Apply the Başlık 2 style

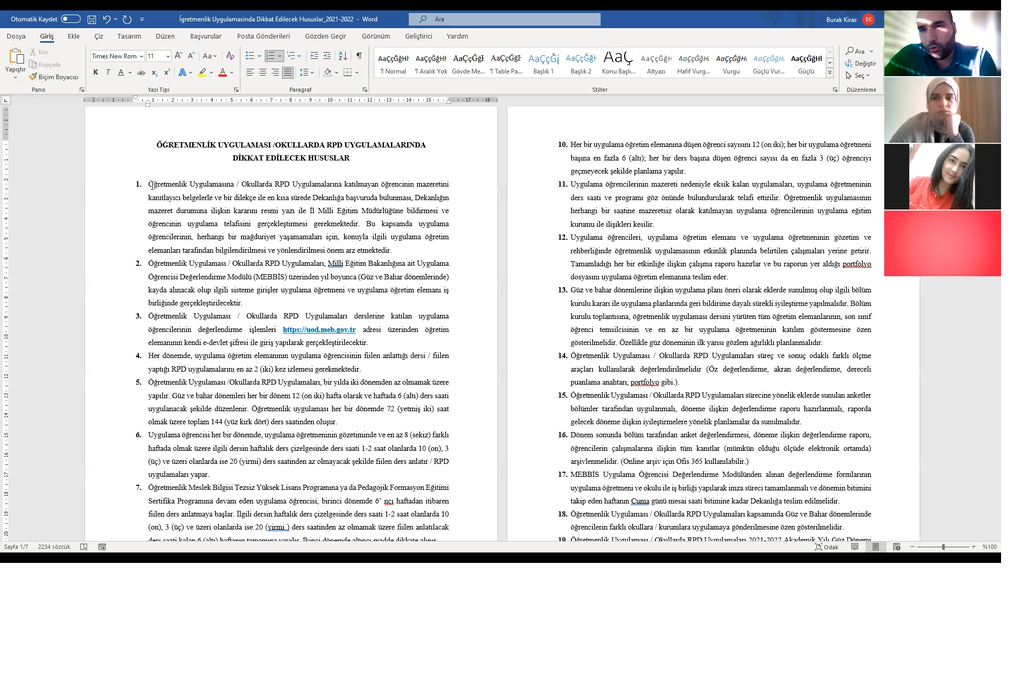[581, 63]
